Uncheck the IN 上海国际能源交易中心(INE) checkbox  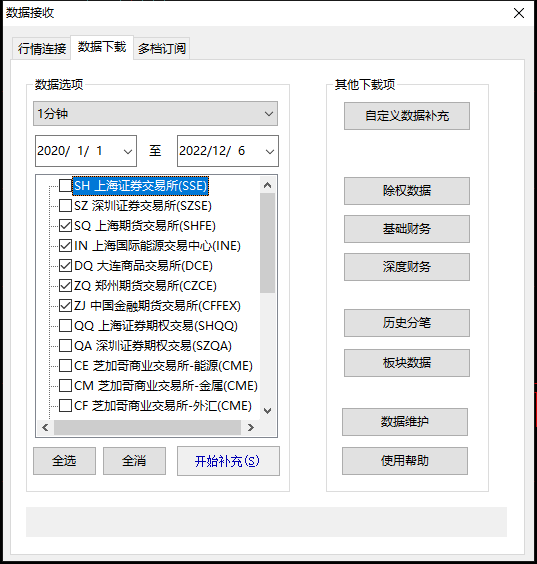pyautogui.click(x=65, y=246)
